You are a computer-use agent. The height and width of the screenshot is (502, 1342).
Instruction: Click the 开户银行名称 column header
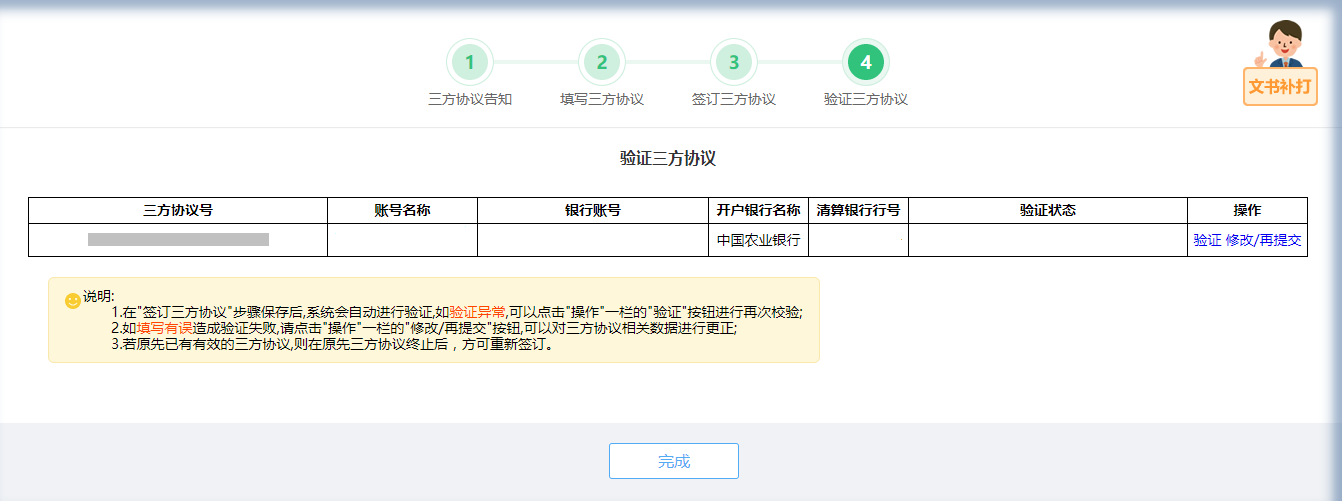tap(758, 210)
